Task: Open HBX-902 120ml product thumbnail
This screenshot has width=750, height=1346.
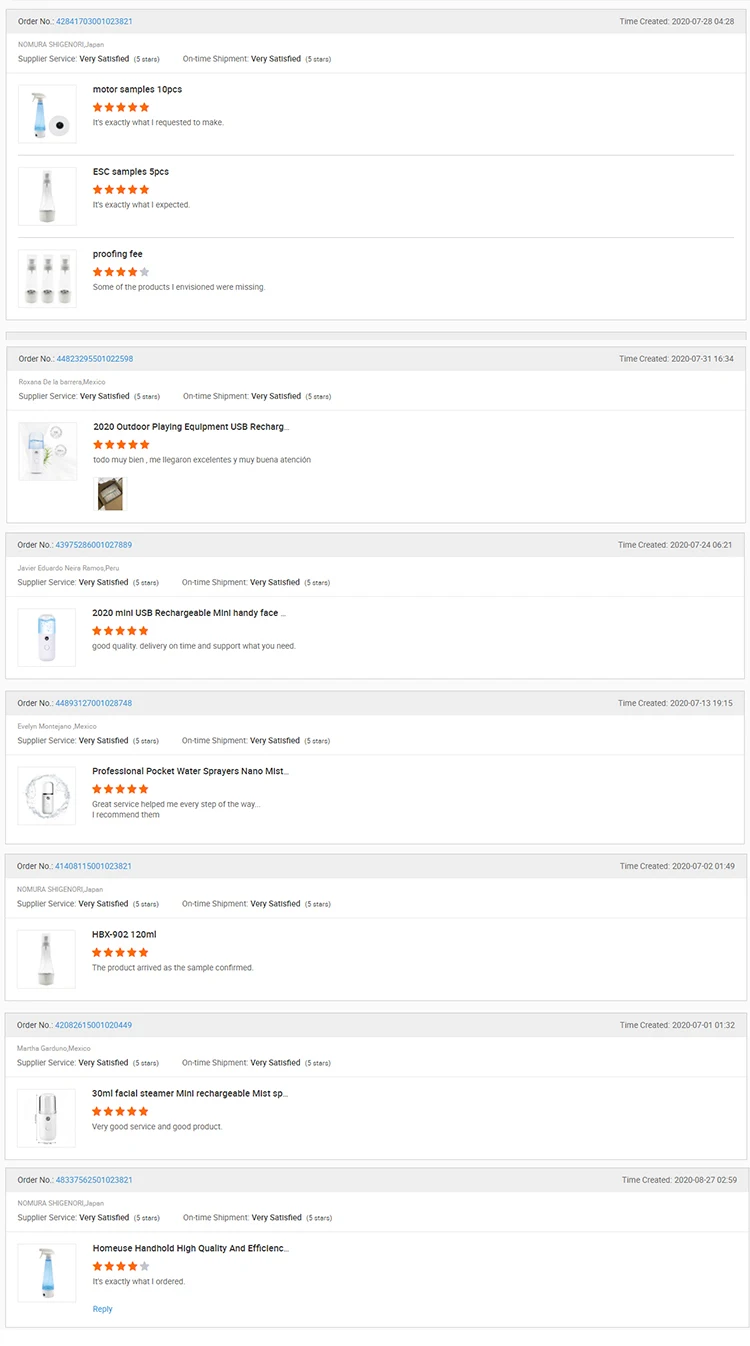Action: (x=46, y=959)
